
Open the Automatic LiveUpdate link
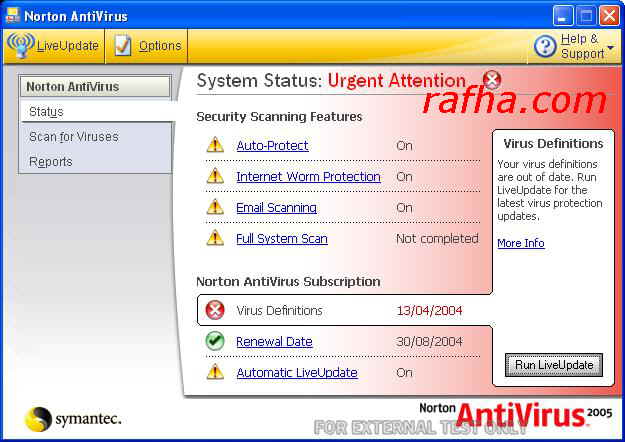point(297,372)
